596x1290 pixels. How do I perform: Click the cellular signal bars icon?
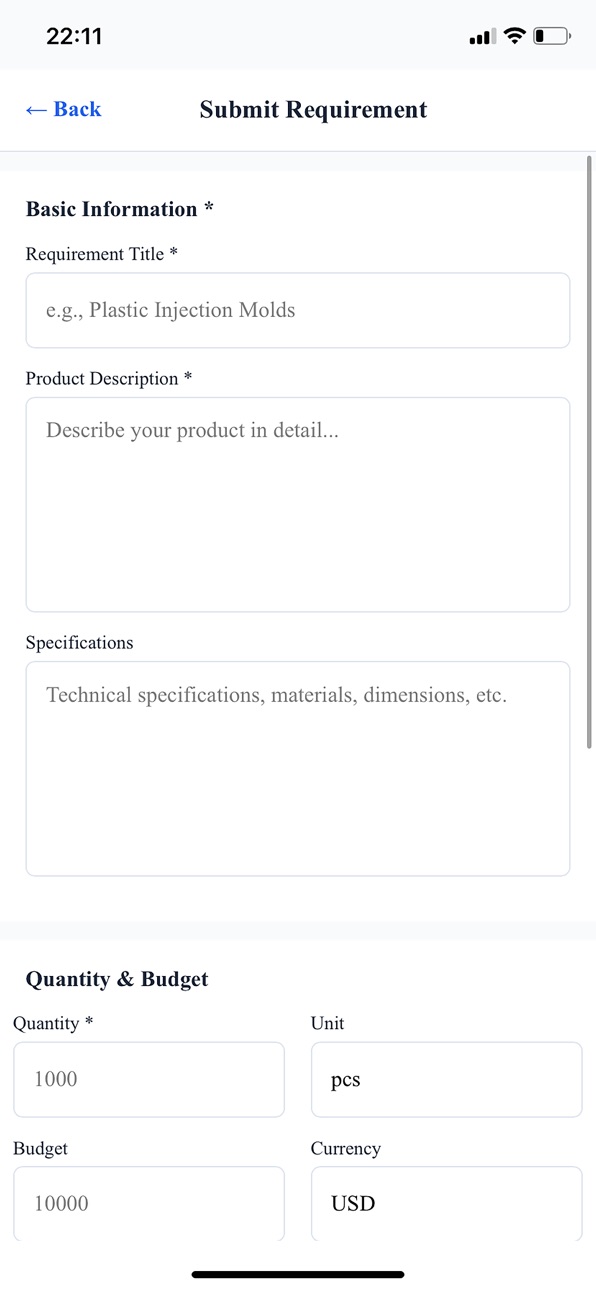(x=482, y=37)
